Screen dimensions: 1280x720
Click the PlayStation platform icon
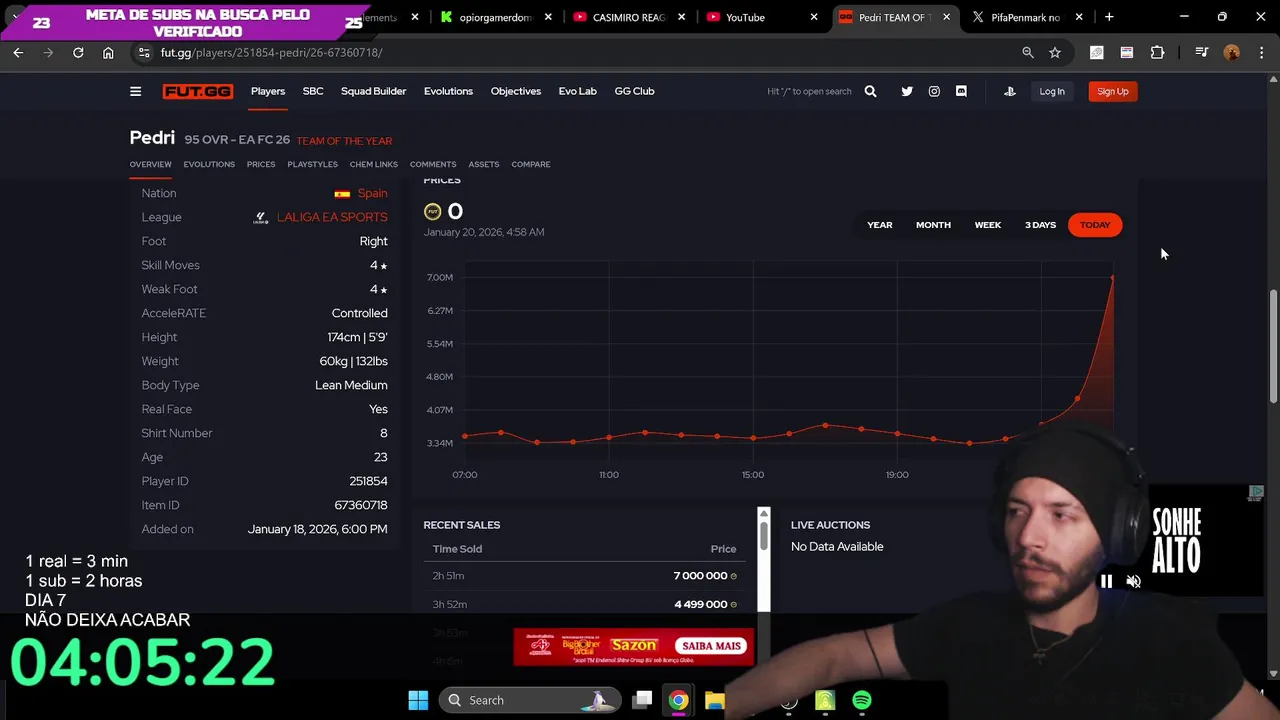[x=1010, y=91]
